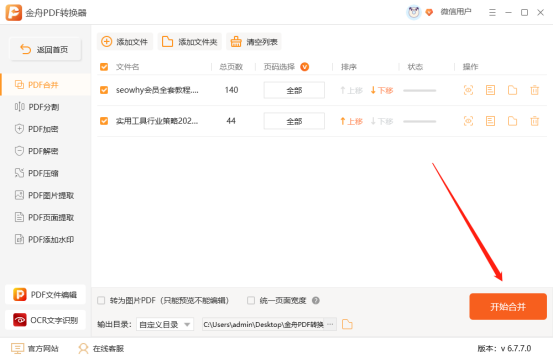Delete the seowhy file with trash icon
553x360 pixels.
point(535,90)
